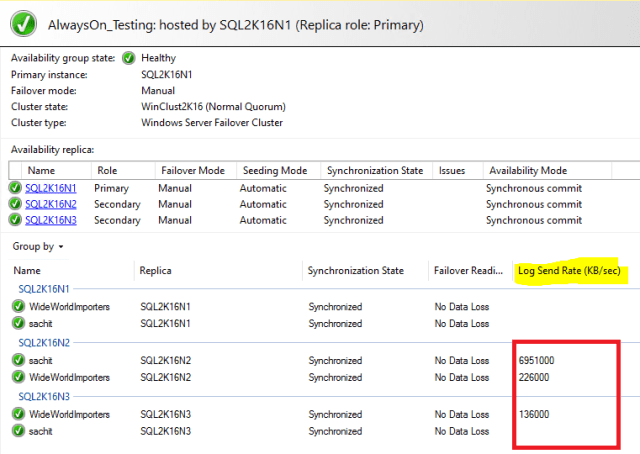The width and height of the screenshot is (640, 454).
Task: Click status icon for WideWorldImporters on SQL2K16N1
Action: coord(18,306)
